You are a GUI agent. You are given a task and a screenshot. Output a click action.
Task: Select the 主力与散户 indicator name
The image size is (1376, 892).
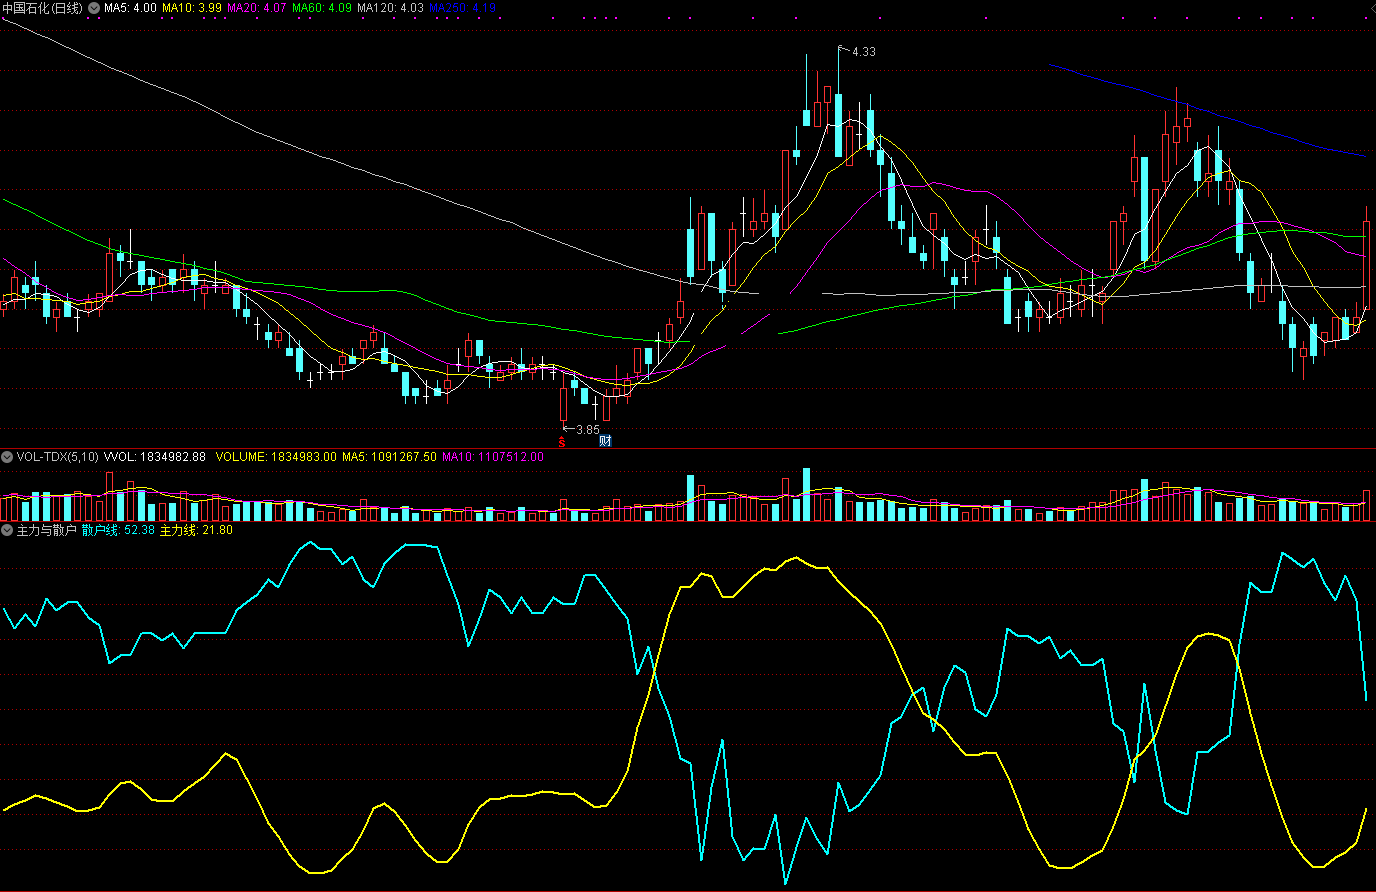click(46, 530)
